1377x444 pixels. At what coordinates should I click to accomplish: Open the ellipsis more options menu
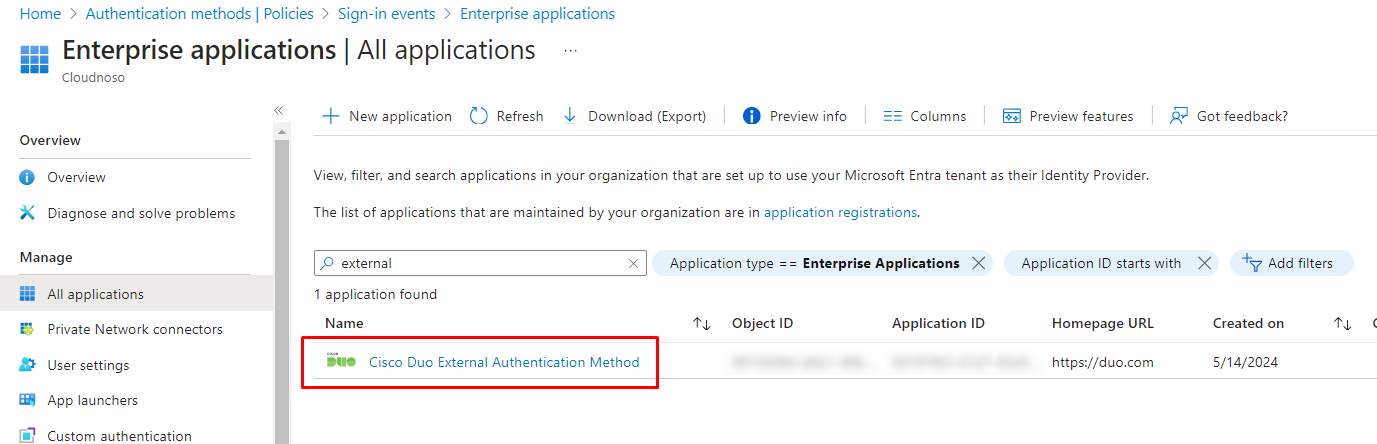[571, 50]
